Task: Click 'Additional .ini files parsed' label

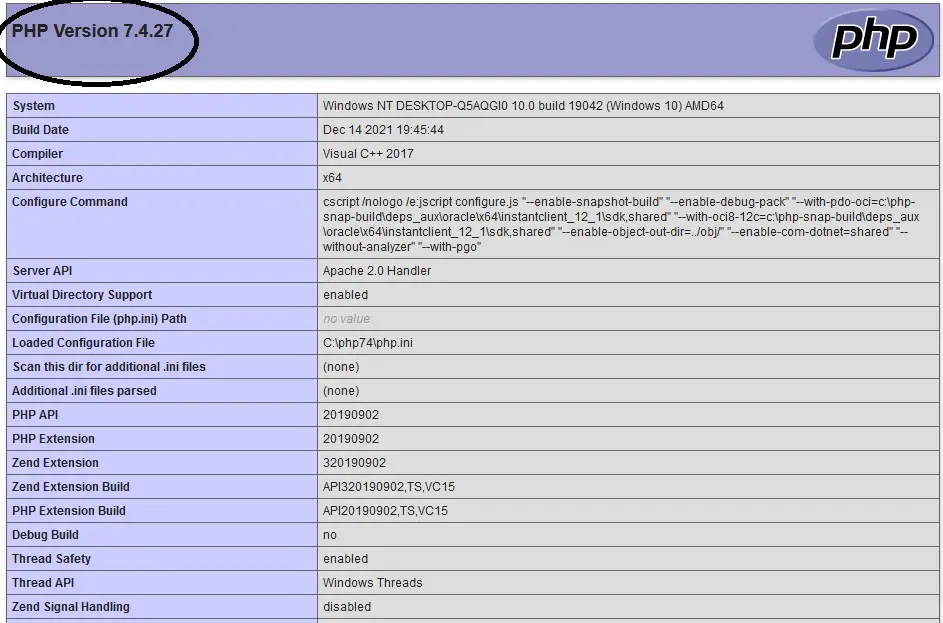Action: pos(84,391)
